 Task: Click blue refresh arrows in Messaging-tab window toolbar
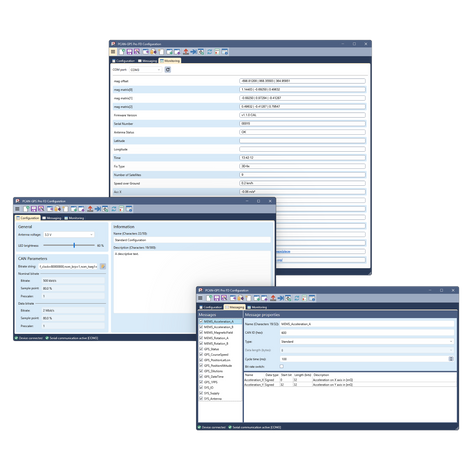tap(297, 298)
